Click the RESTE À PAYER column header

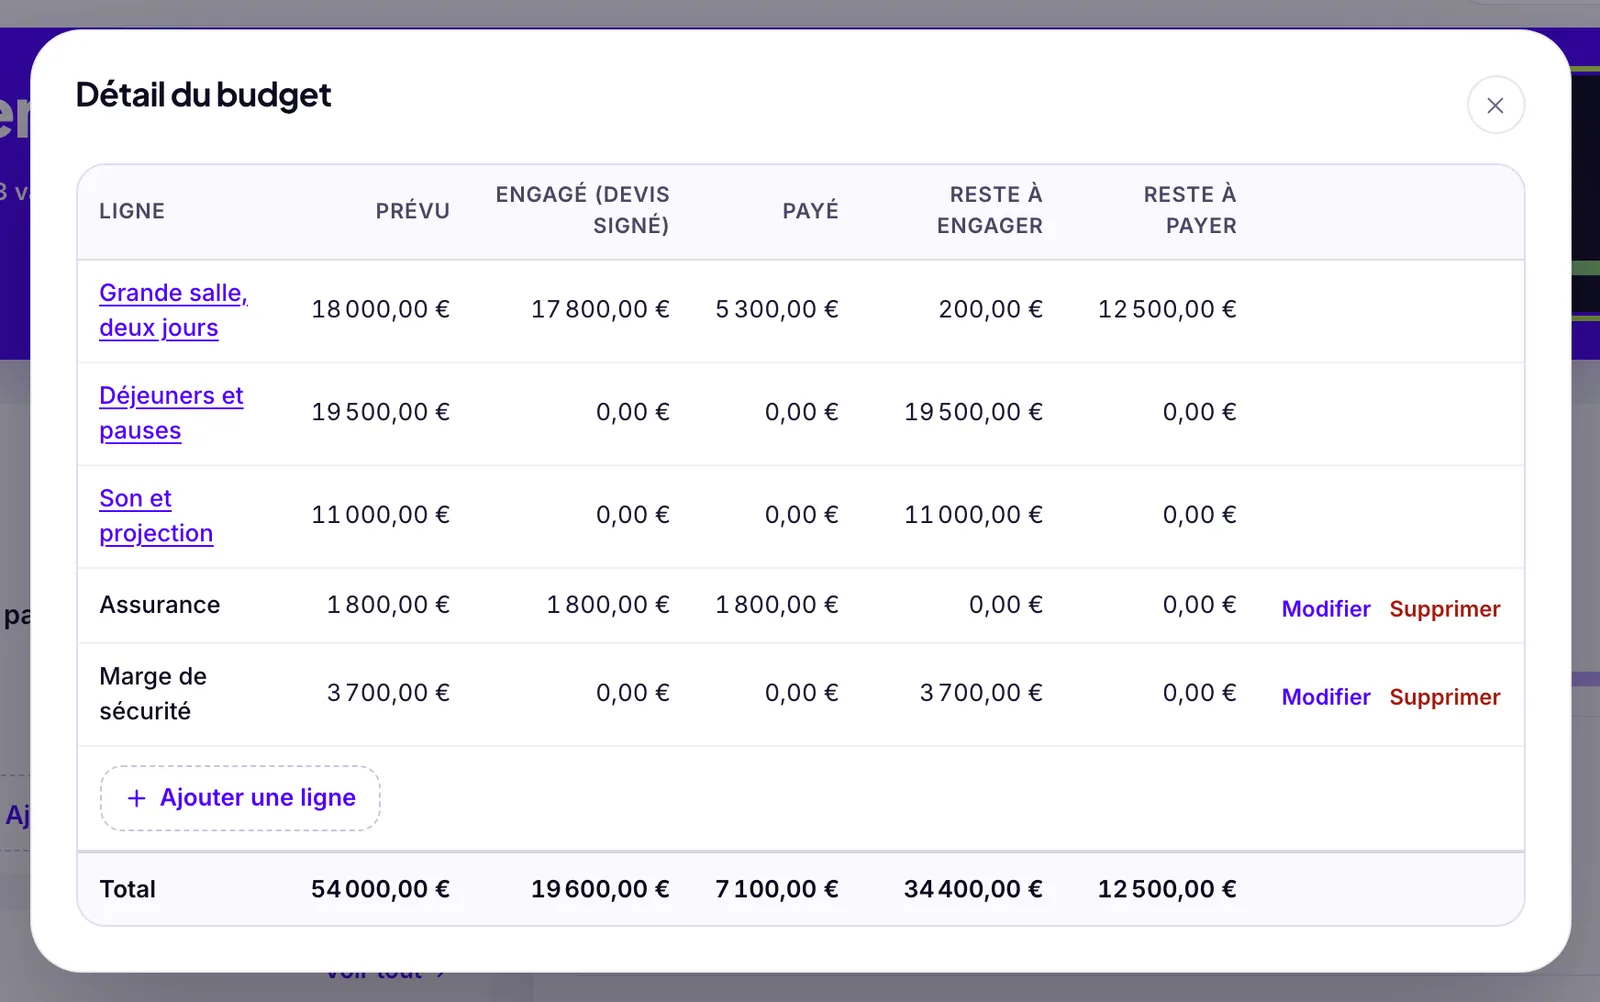click(1189, 210)
